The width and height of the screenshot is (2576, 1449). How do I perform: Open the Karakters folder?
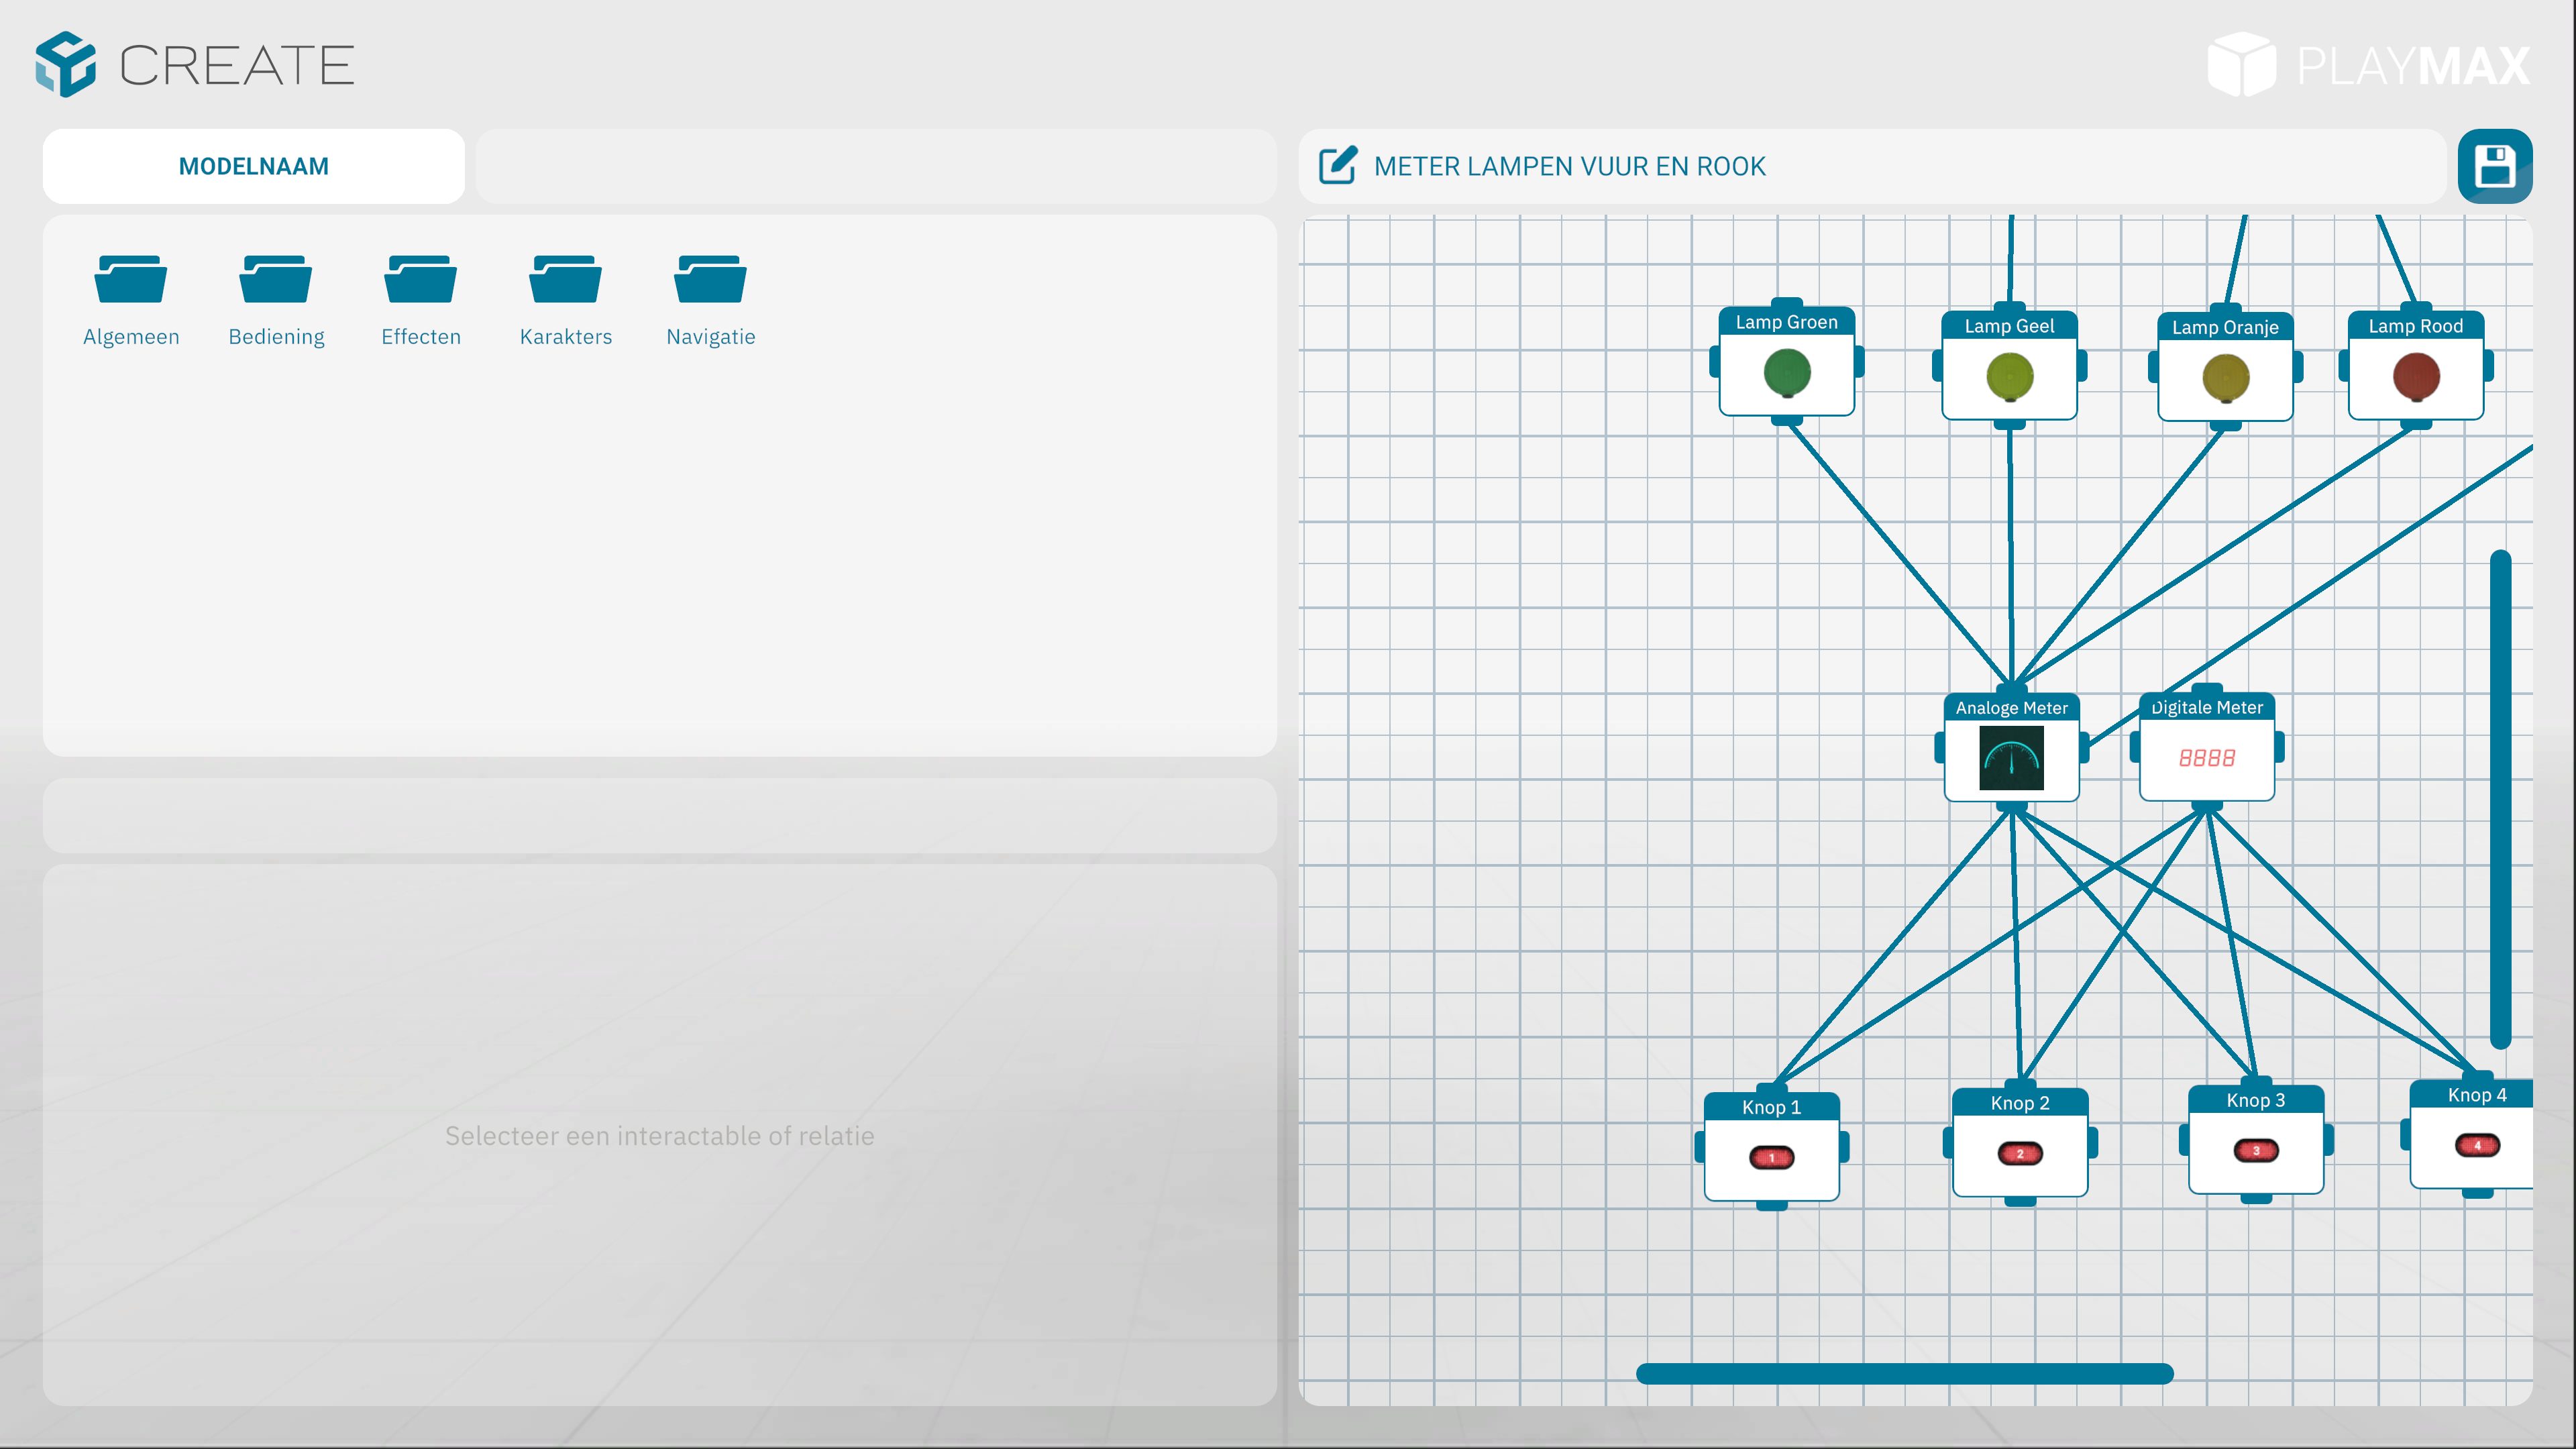pyautogui.click(x=566, y=280)
